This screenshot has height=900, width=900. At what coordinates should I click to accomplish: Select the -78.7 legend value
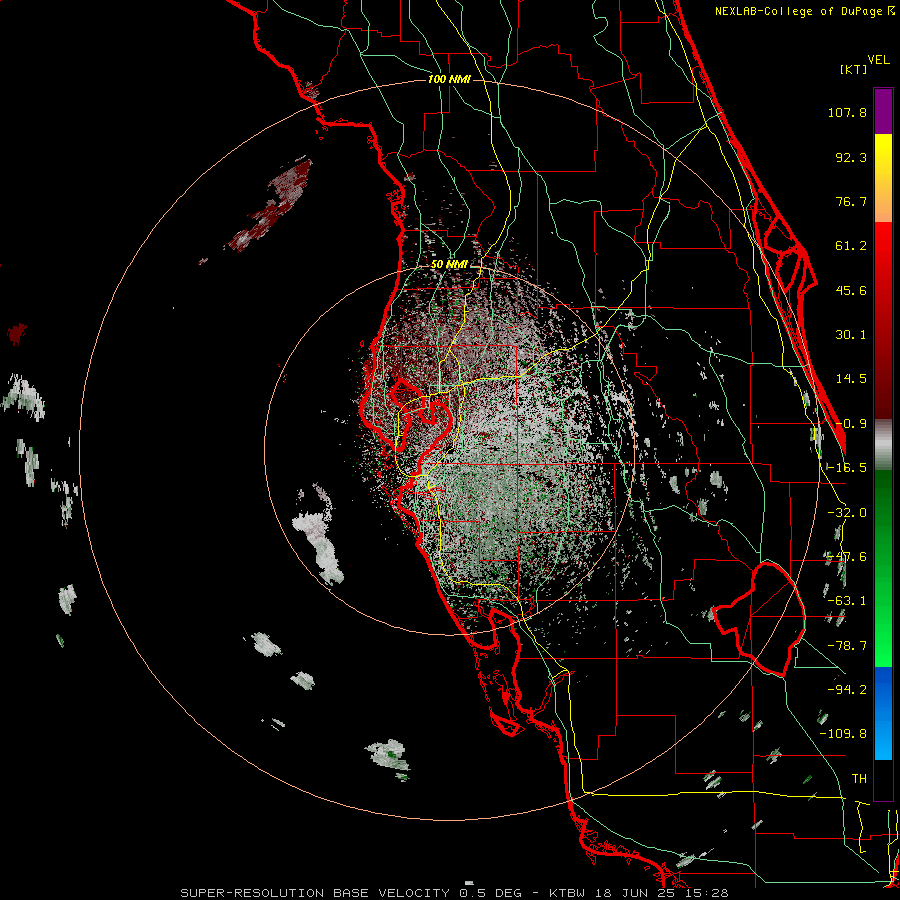click(847, 646)
